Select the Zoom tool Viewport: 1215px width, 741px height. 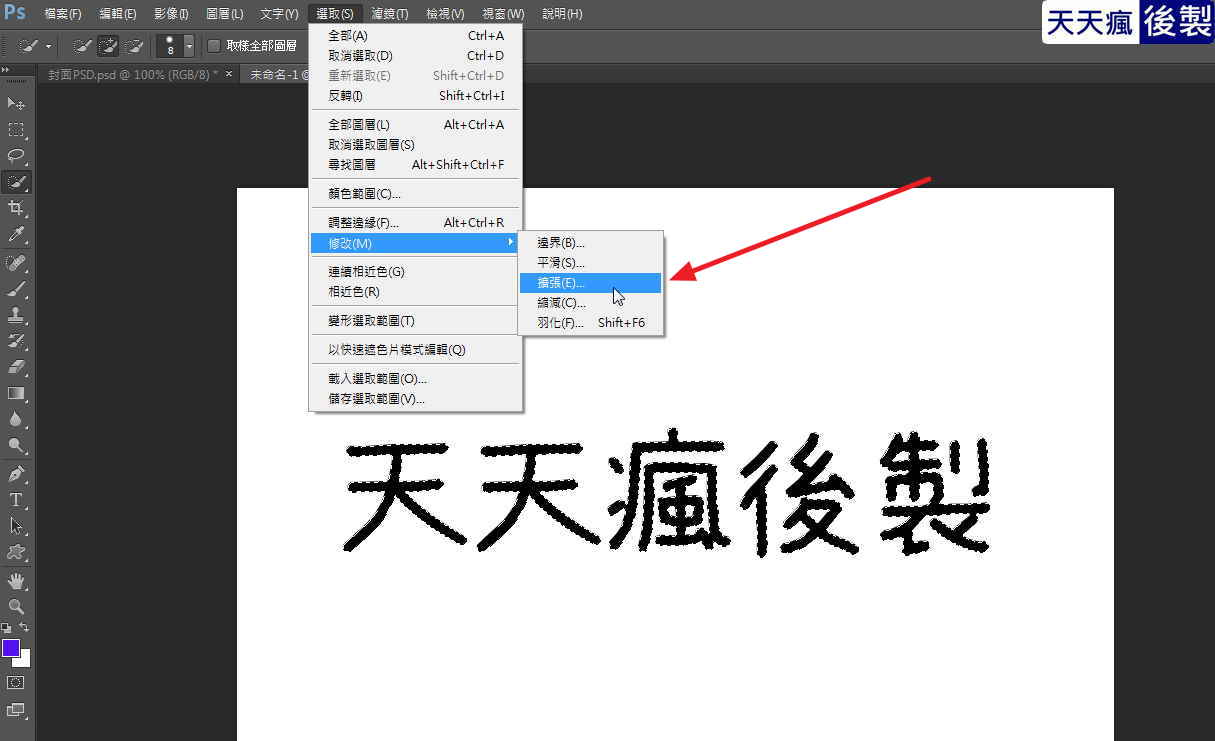(x=17, y=607)
